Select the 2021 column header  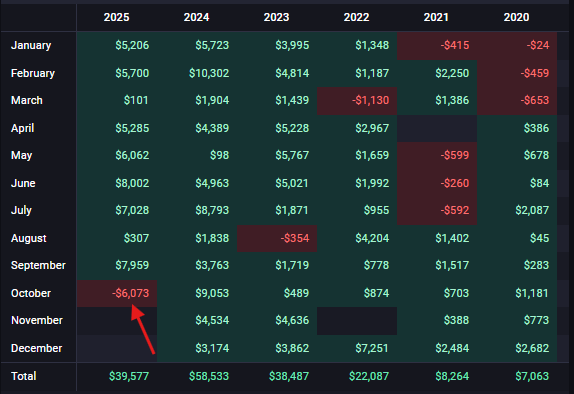436,17
